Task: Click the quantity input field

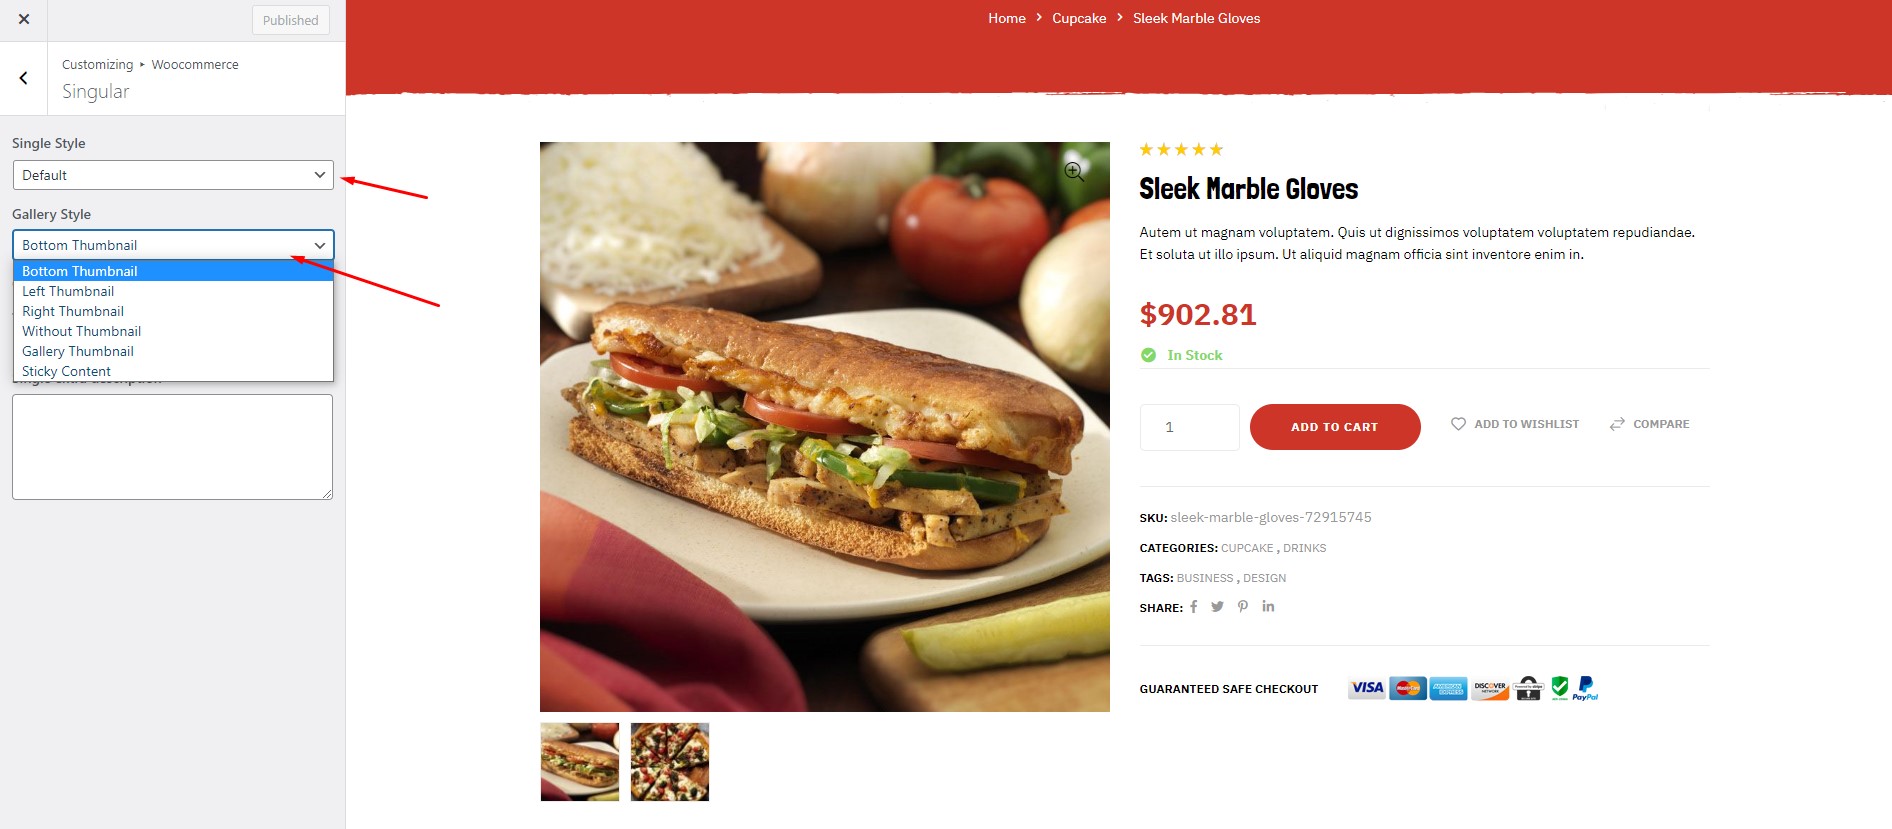Action: [x=1189, y=427]
